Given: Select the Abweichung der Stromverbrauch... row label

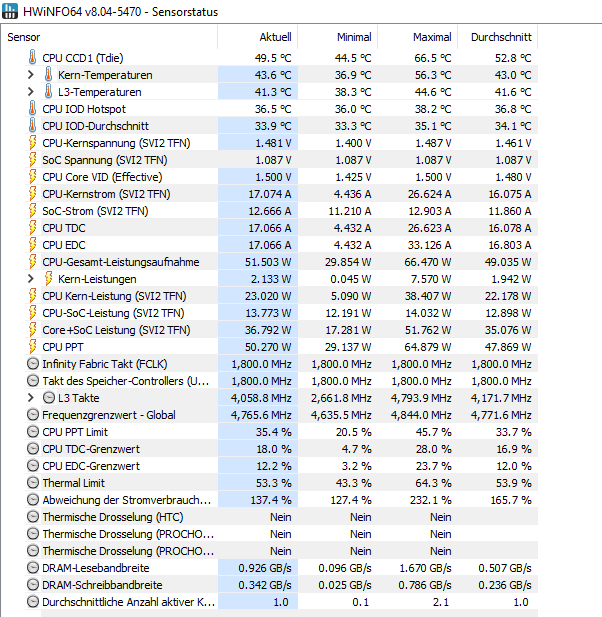Looking at the screenshot, I should pyautogui.click(x=127, y=500).
